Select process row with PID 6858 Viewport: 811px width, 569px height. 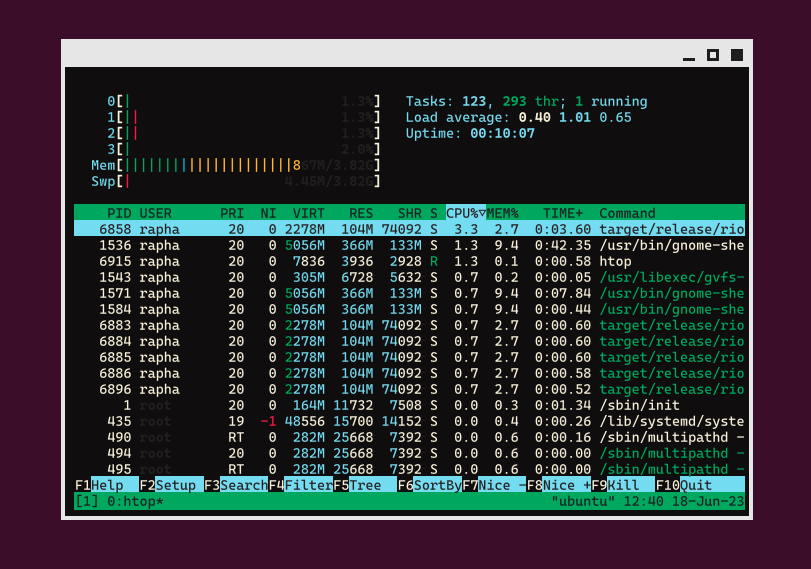click(x=409, y=229)
